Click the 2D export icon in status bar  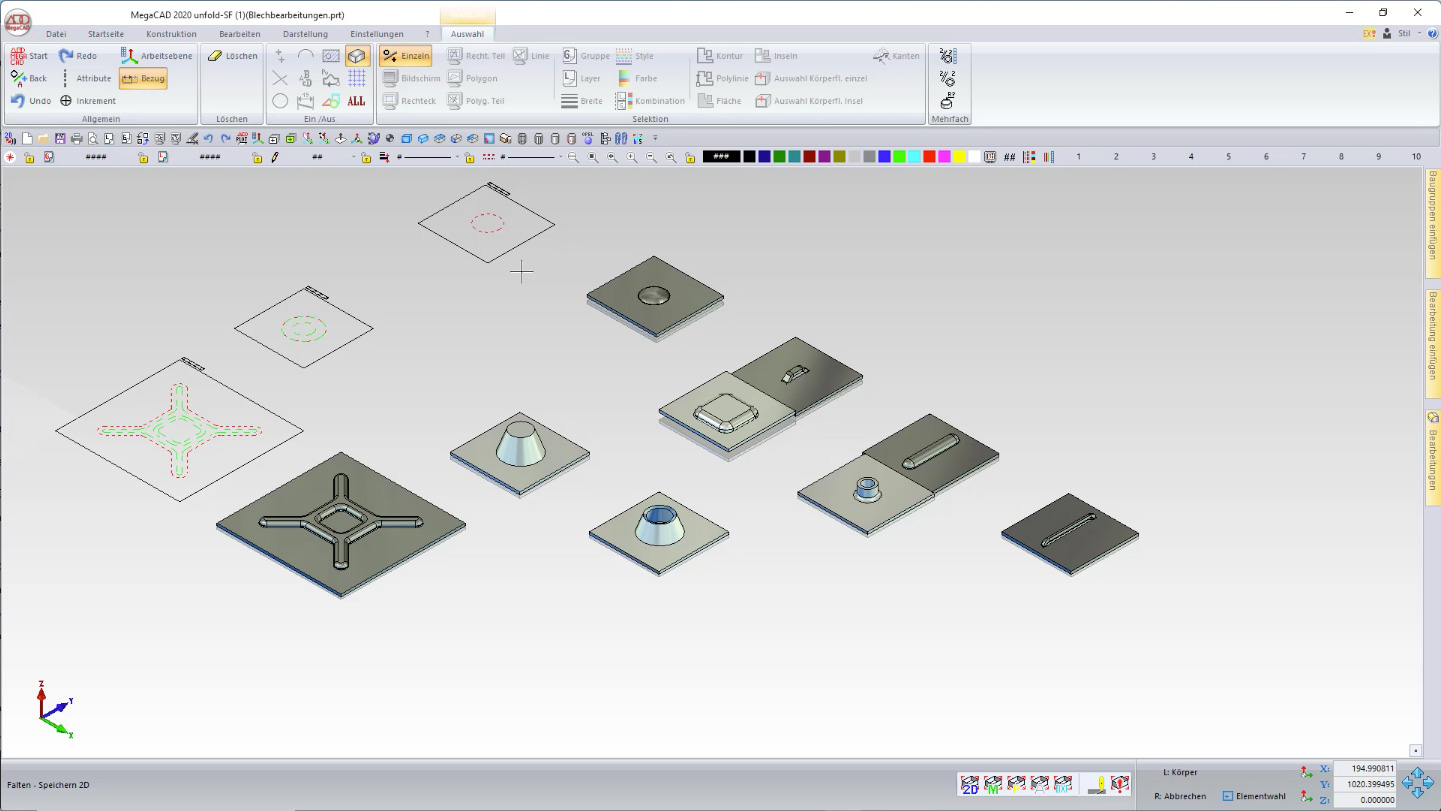click(969, 785)
